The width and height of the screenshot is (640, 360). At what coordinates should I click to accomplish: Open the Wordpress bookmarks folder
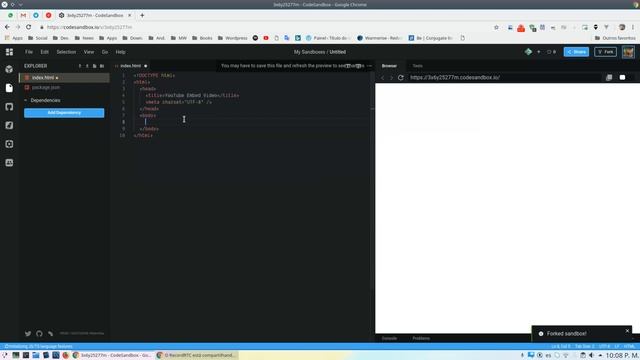point(233,38)
